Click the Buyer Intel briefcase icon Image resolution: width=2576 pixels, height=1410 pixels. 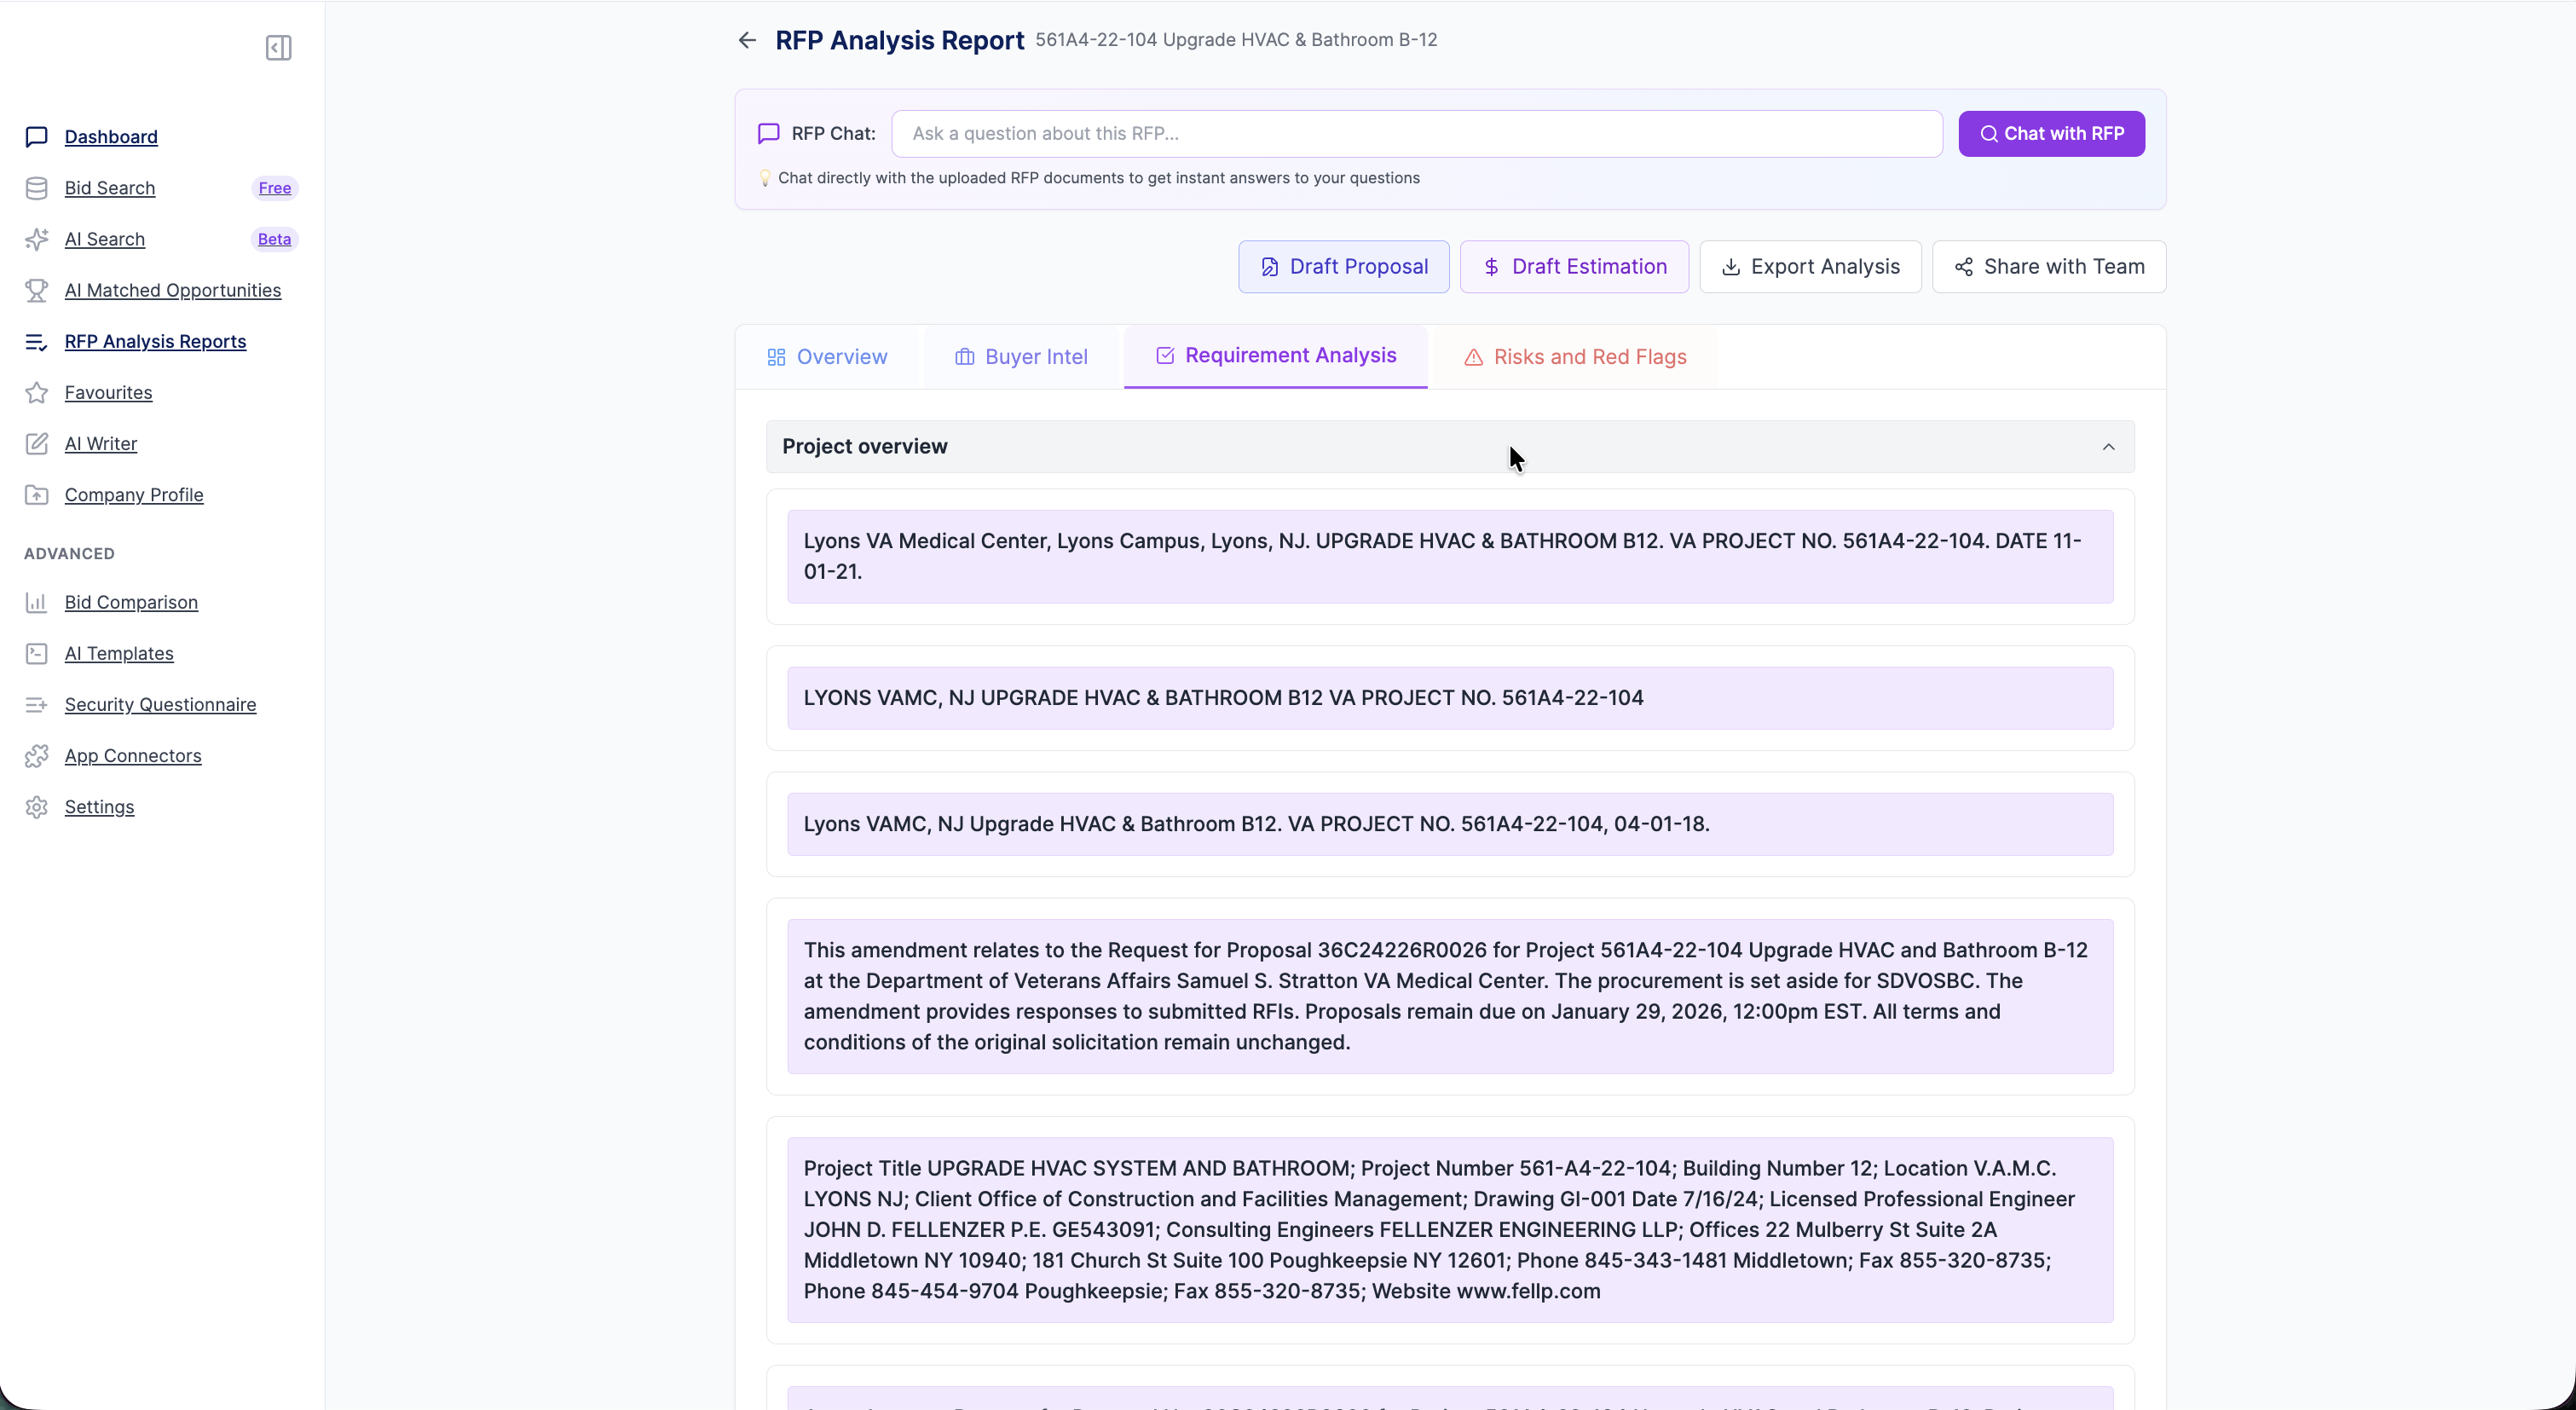(x=964, y=357)
